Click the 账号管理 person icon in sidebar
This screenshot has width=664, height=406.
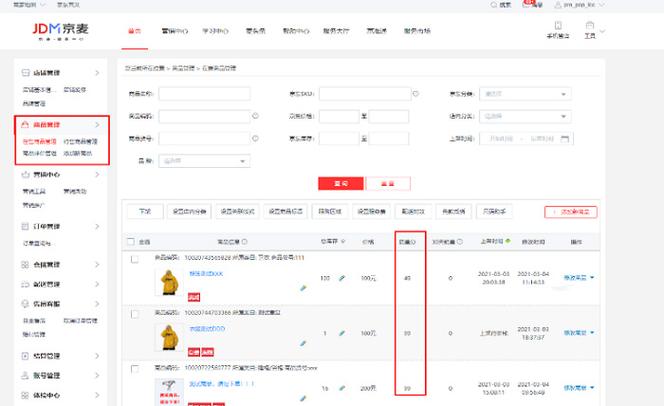pos(25,375)
